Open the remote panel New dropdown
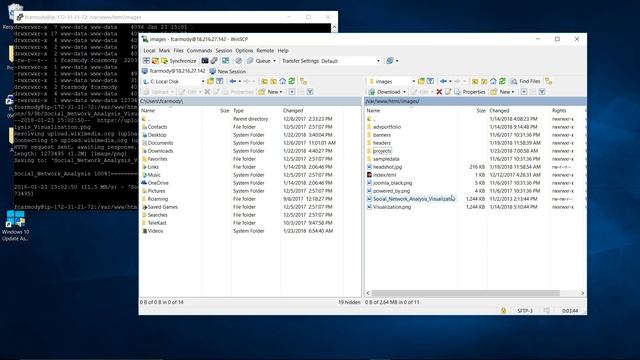640x360 pixels. (502, 92)
